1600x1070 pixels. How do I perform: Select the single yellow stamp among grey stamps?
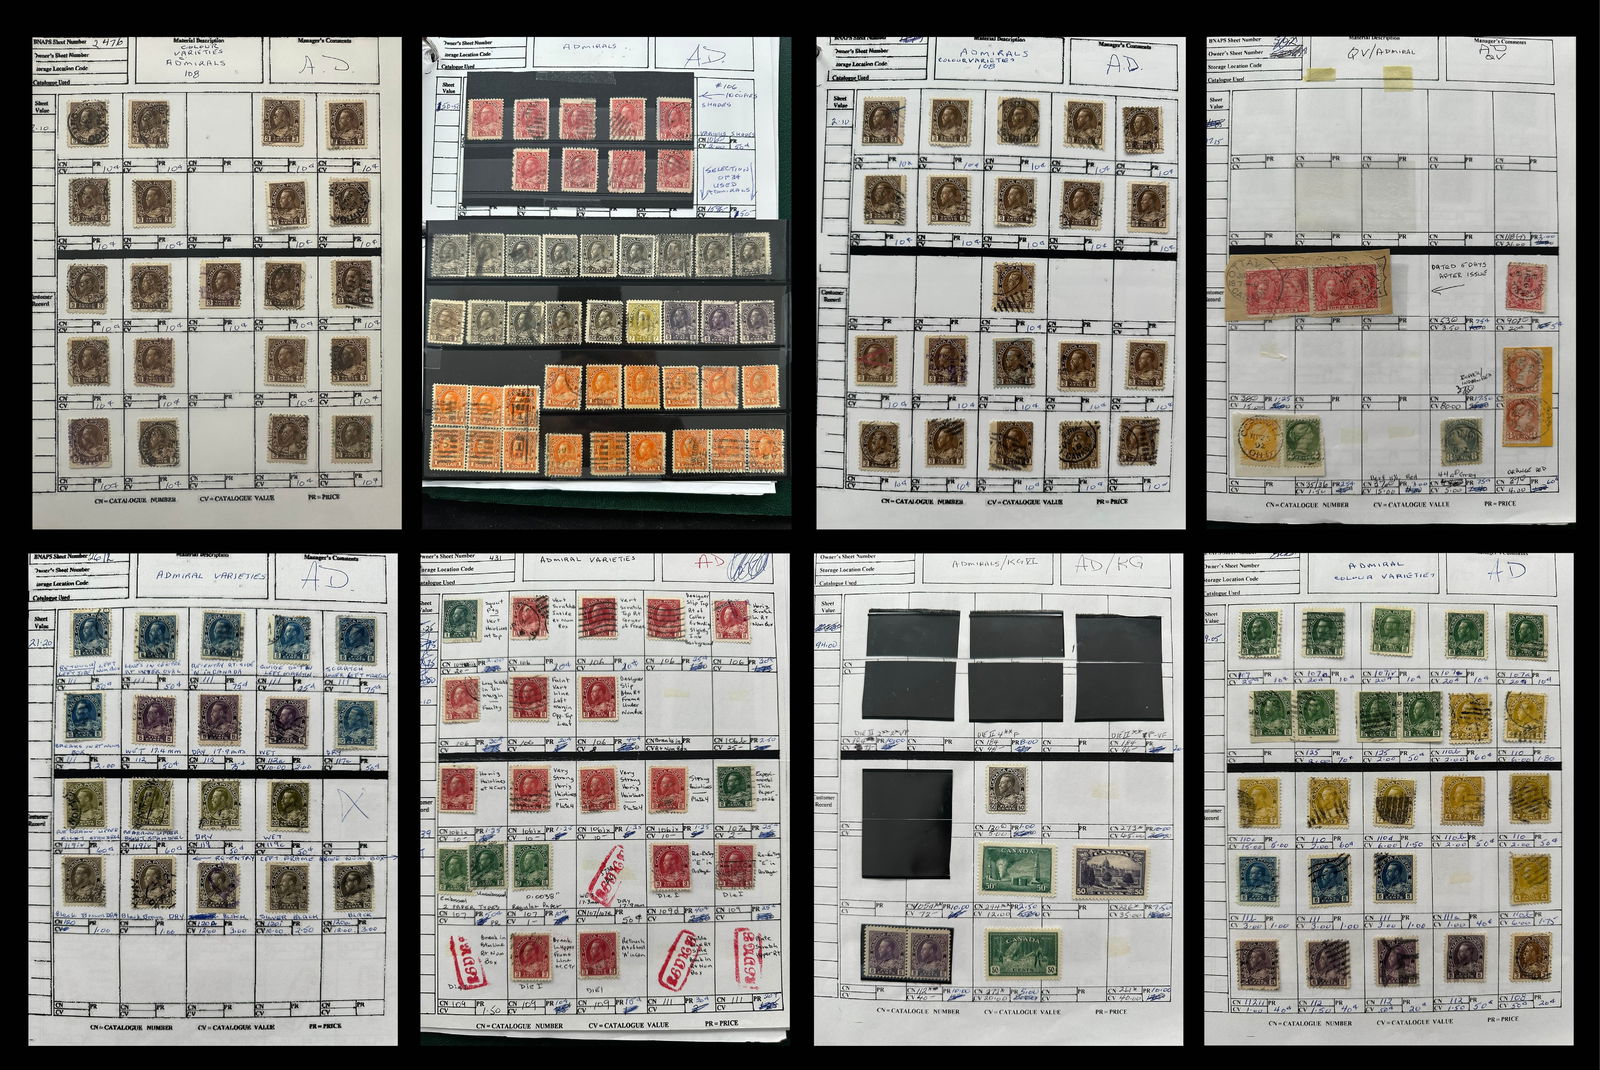click(x=638, y=322)
